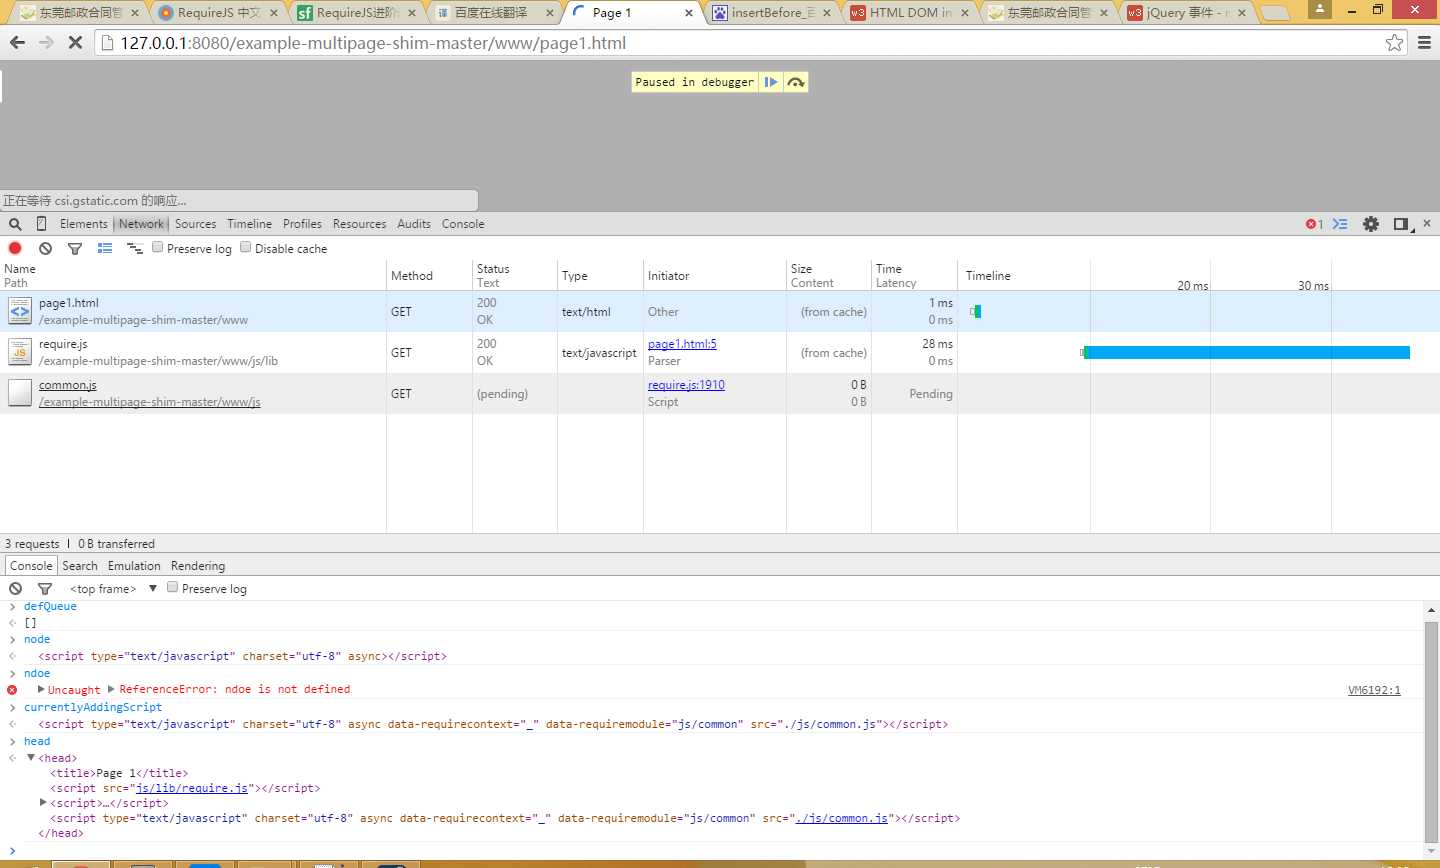Go back to the previous page
1440x868 pixels.
(x=17, y=43)
